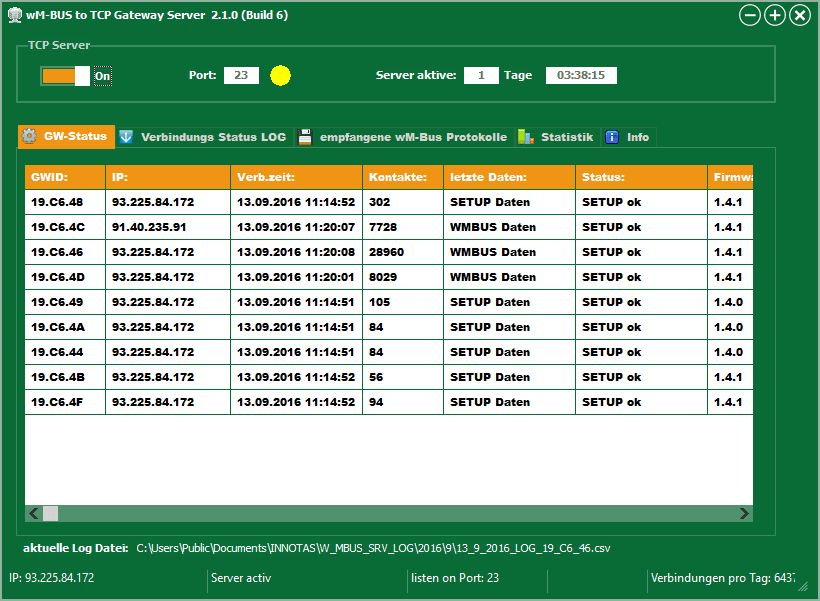Click the gear icon on GW Status tab
The image size is (820, 601).
click(x=30, y=137)
